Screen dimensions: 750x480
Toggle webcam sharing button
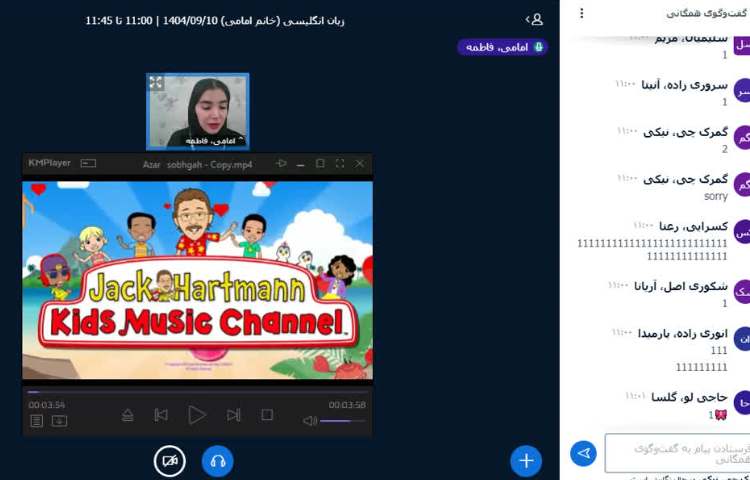[x=170, y=461]
